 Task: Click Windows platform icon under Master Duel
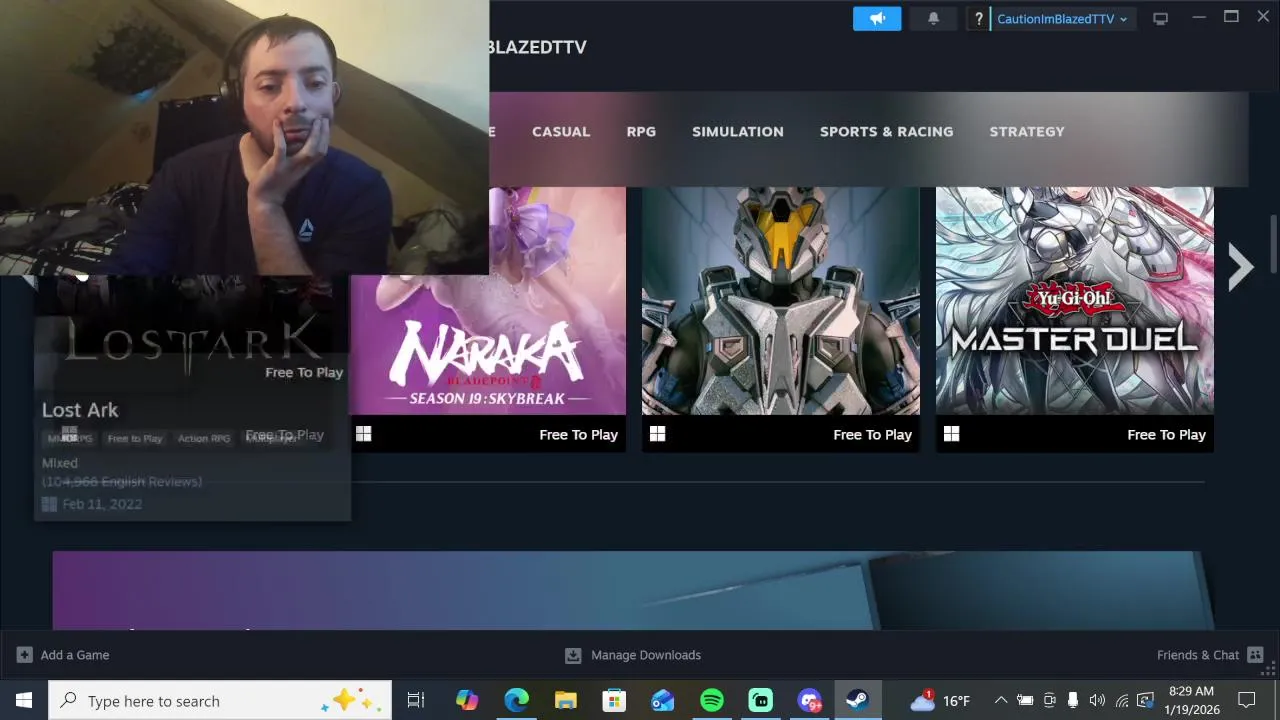(952, 434)
